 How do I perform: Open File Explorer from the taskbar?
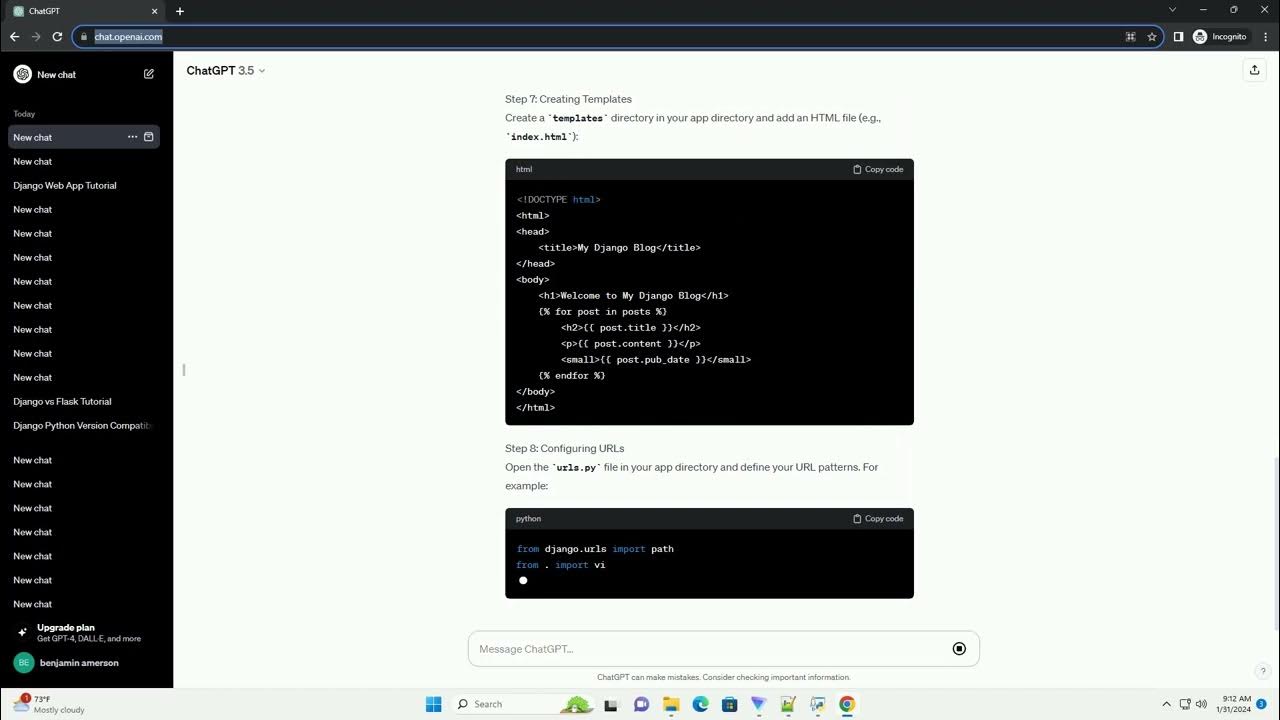671,704
